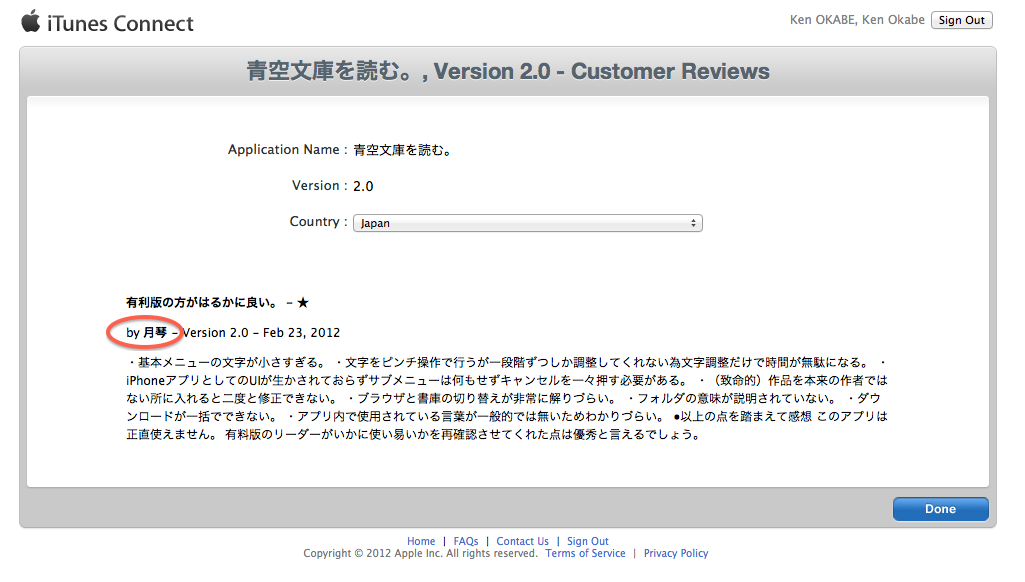Select the account name Ken OKABE, Ken Okabe
This screenshot has width=1025, height=582.
tap(857, 20)
